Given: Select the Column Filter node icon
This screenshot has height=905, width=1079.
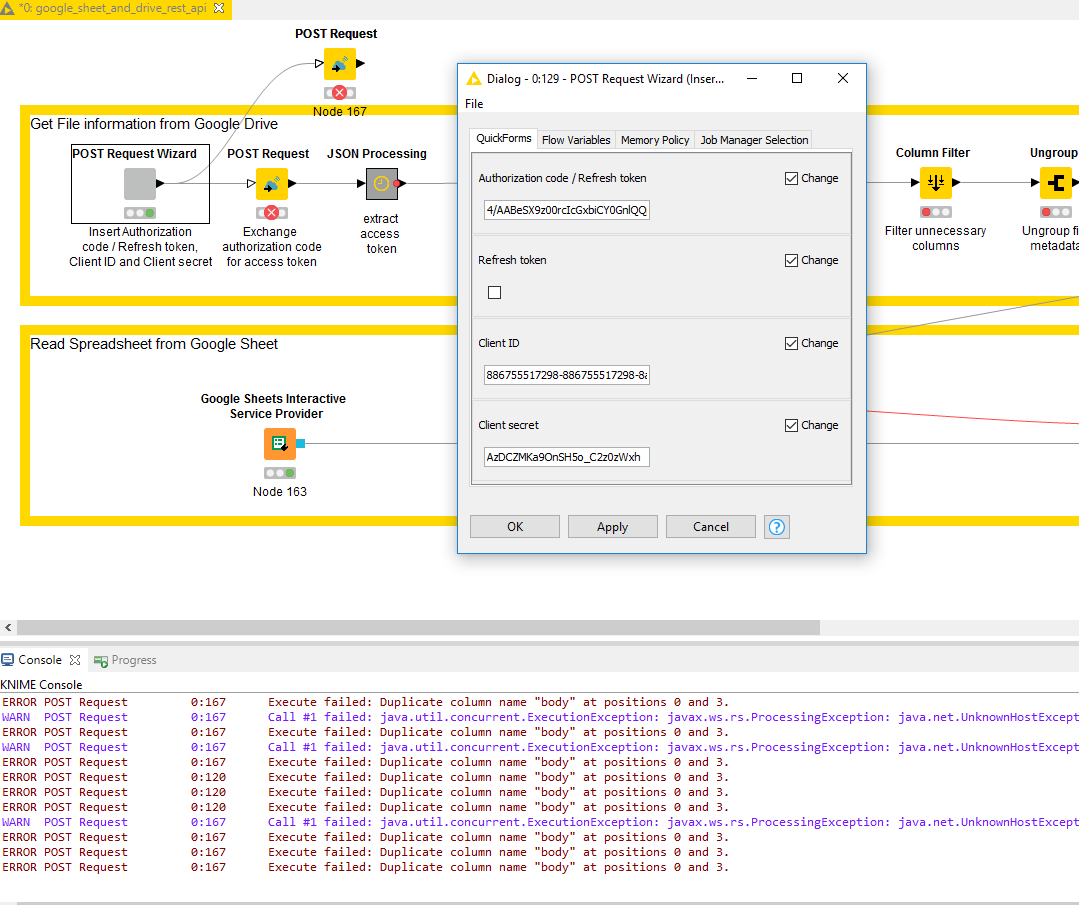Looking at the screenshot, I should click(936, 183).
